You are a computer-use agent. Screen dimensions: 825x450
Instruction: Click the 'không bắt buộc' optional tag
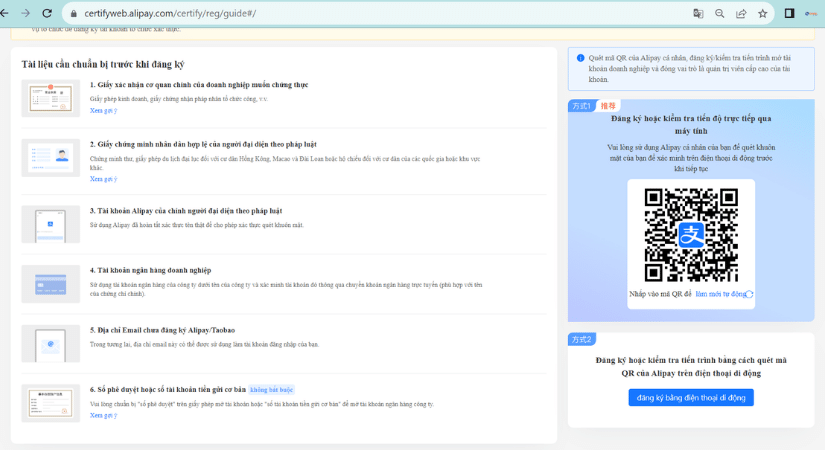pyautogui.click(x=271, y=390)
